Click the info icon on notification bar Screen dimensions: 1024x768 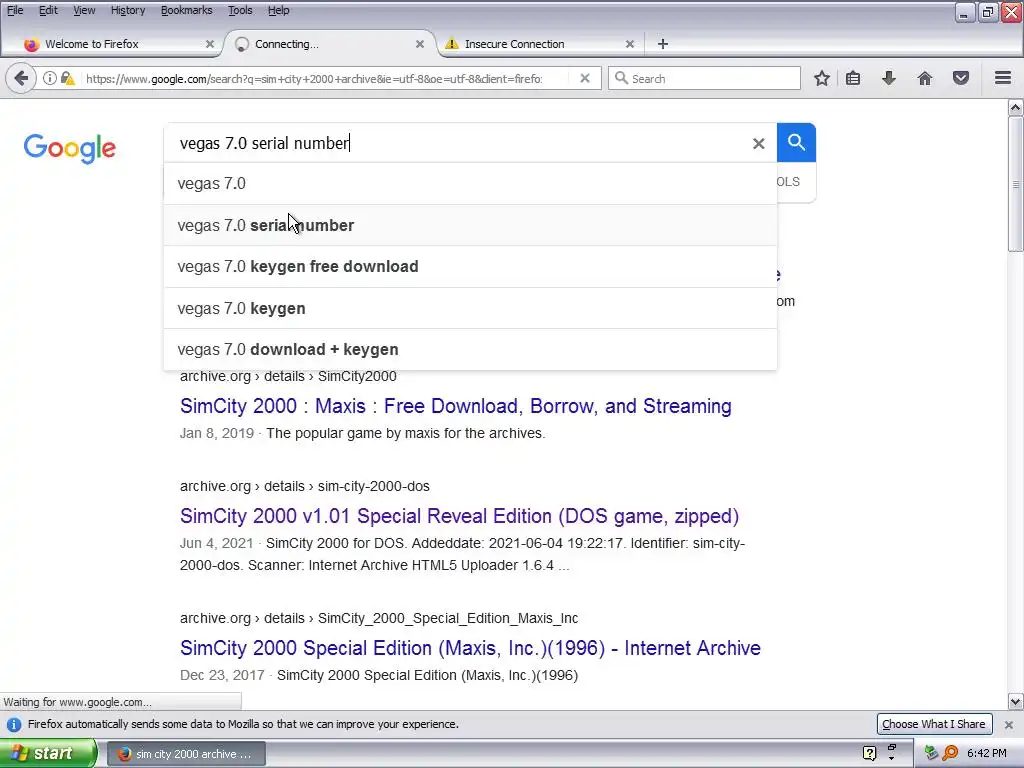pyautogui.click(x=14, y=724)
